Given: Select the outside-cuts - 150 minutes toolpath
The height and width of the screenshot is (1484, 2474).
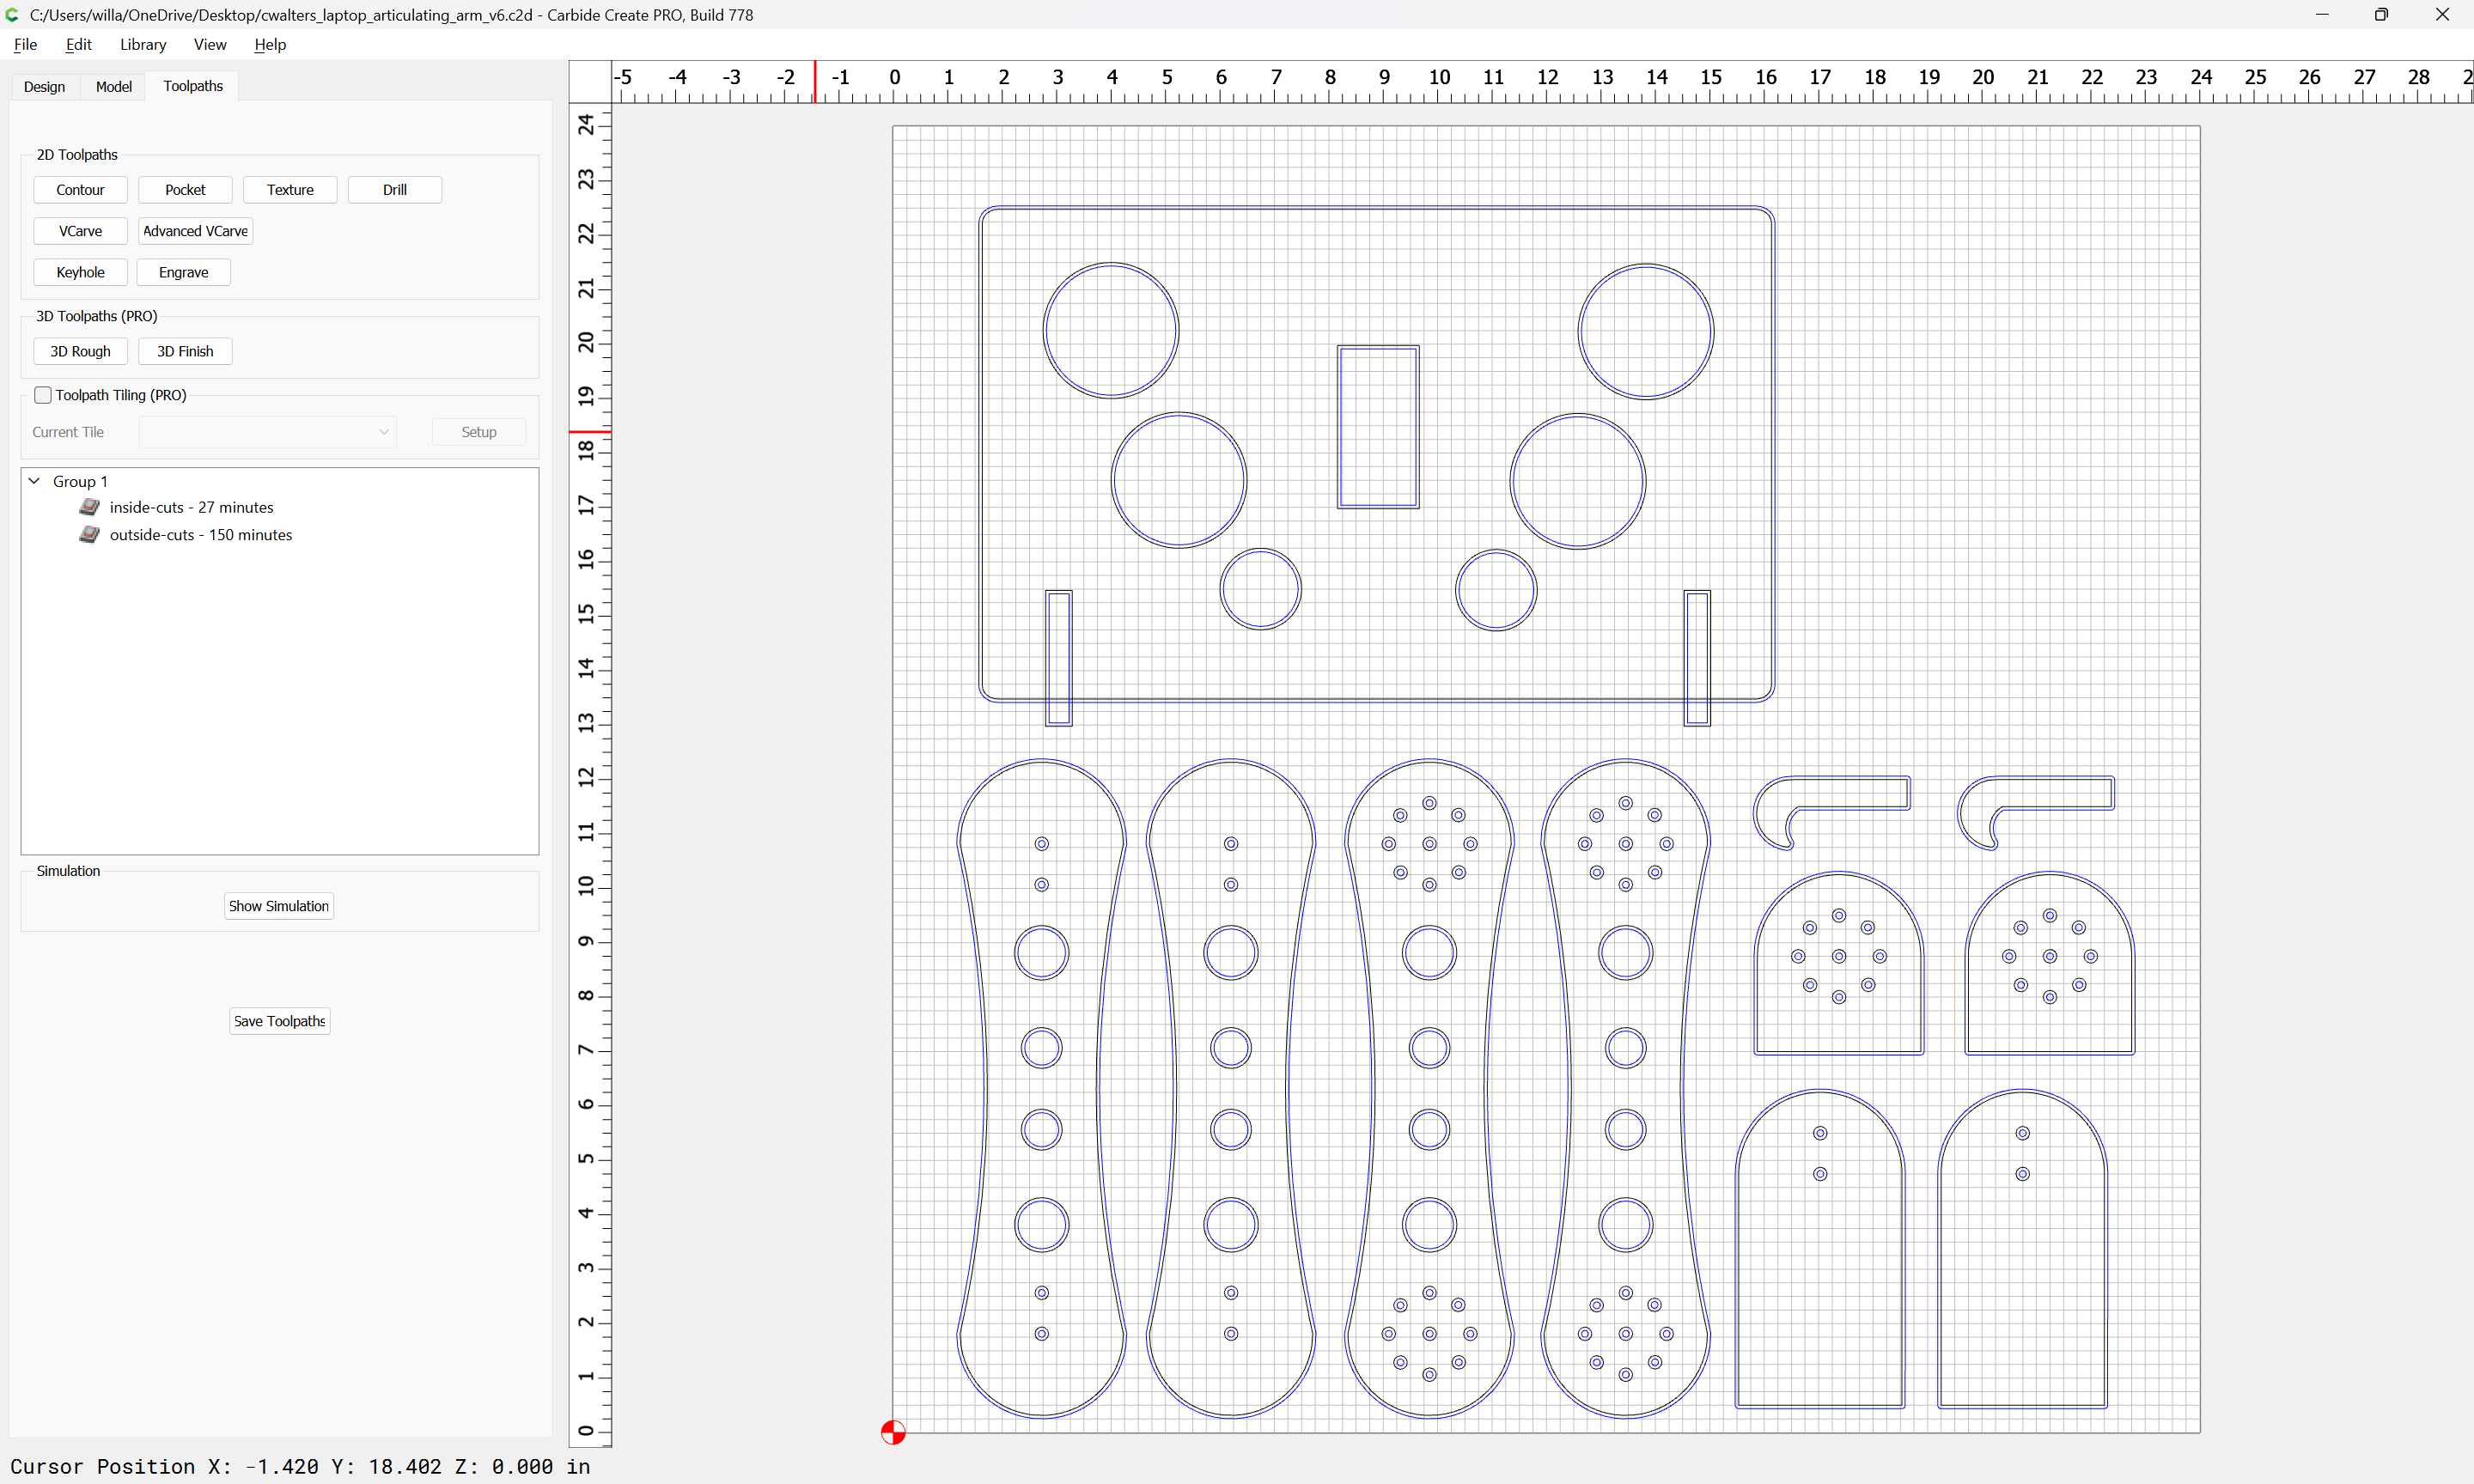Looking at the screenshot, I should point(201,535).
